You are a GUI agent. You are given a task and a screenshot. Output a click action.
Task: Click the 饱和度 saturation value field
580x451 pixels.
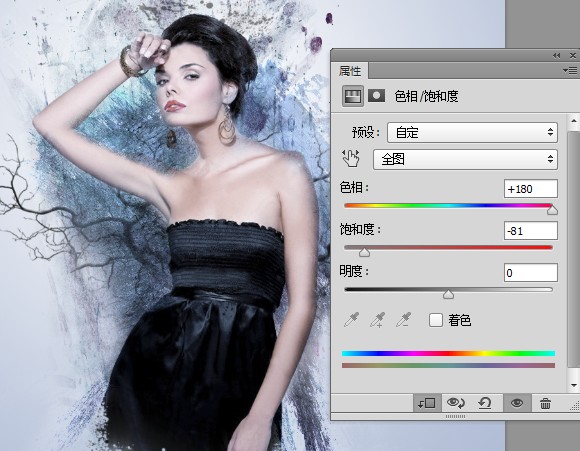[x=530, y=231]
